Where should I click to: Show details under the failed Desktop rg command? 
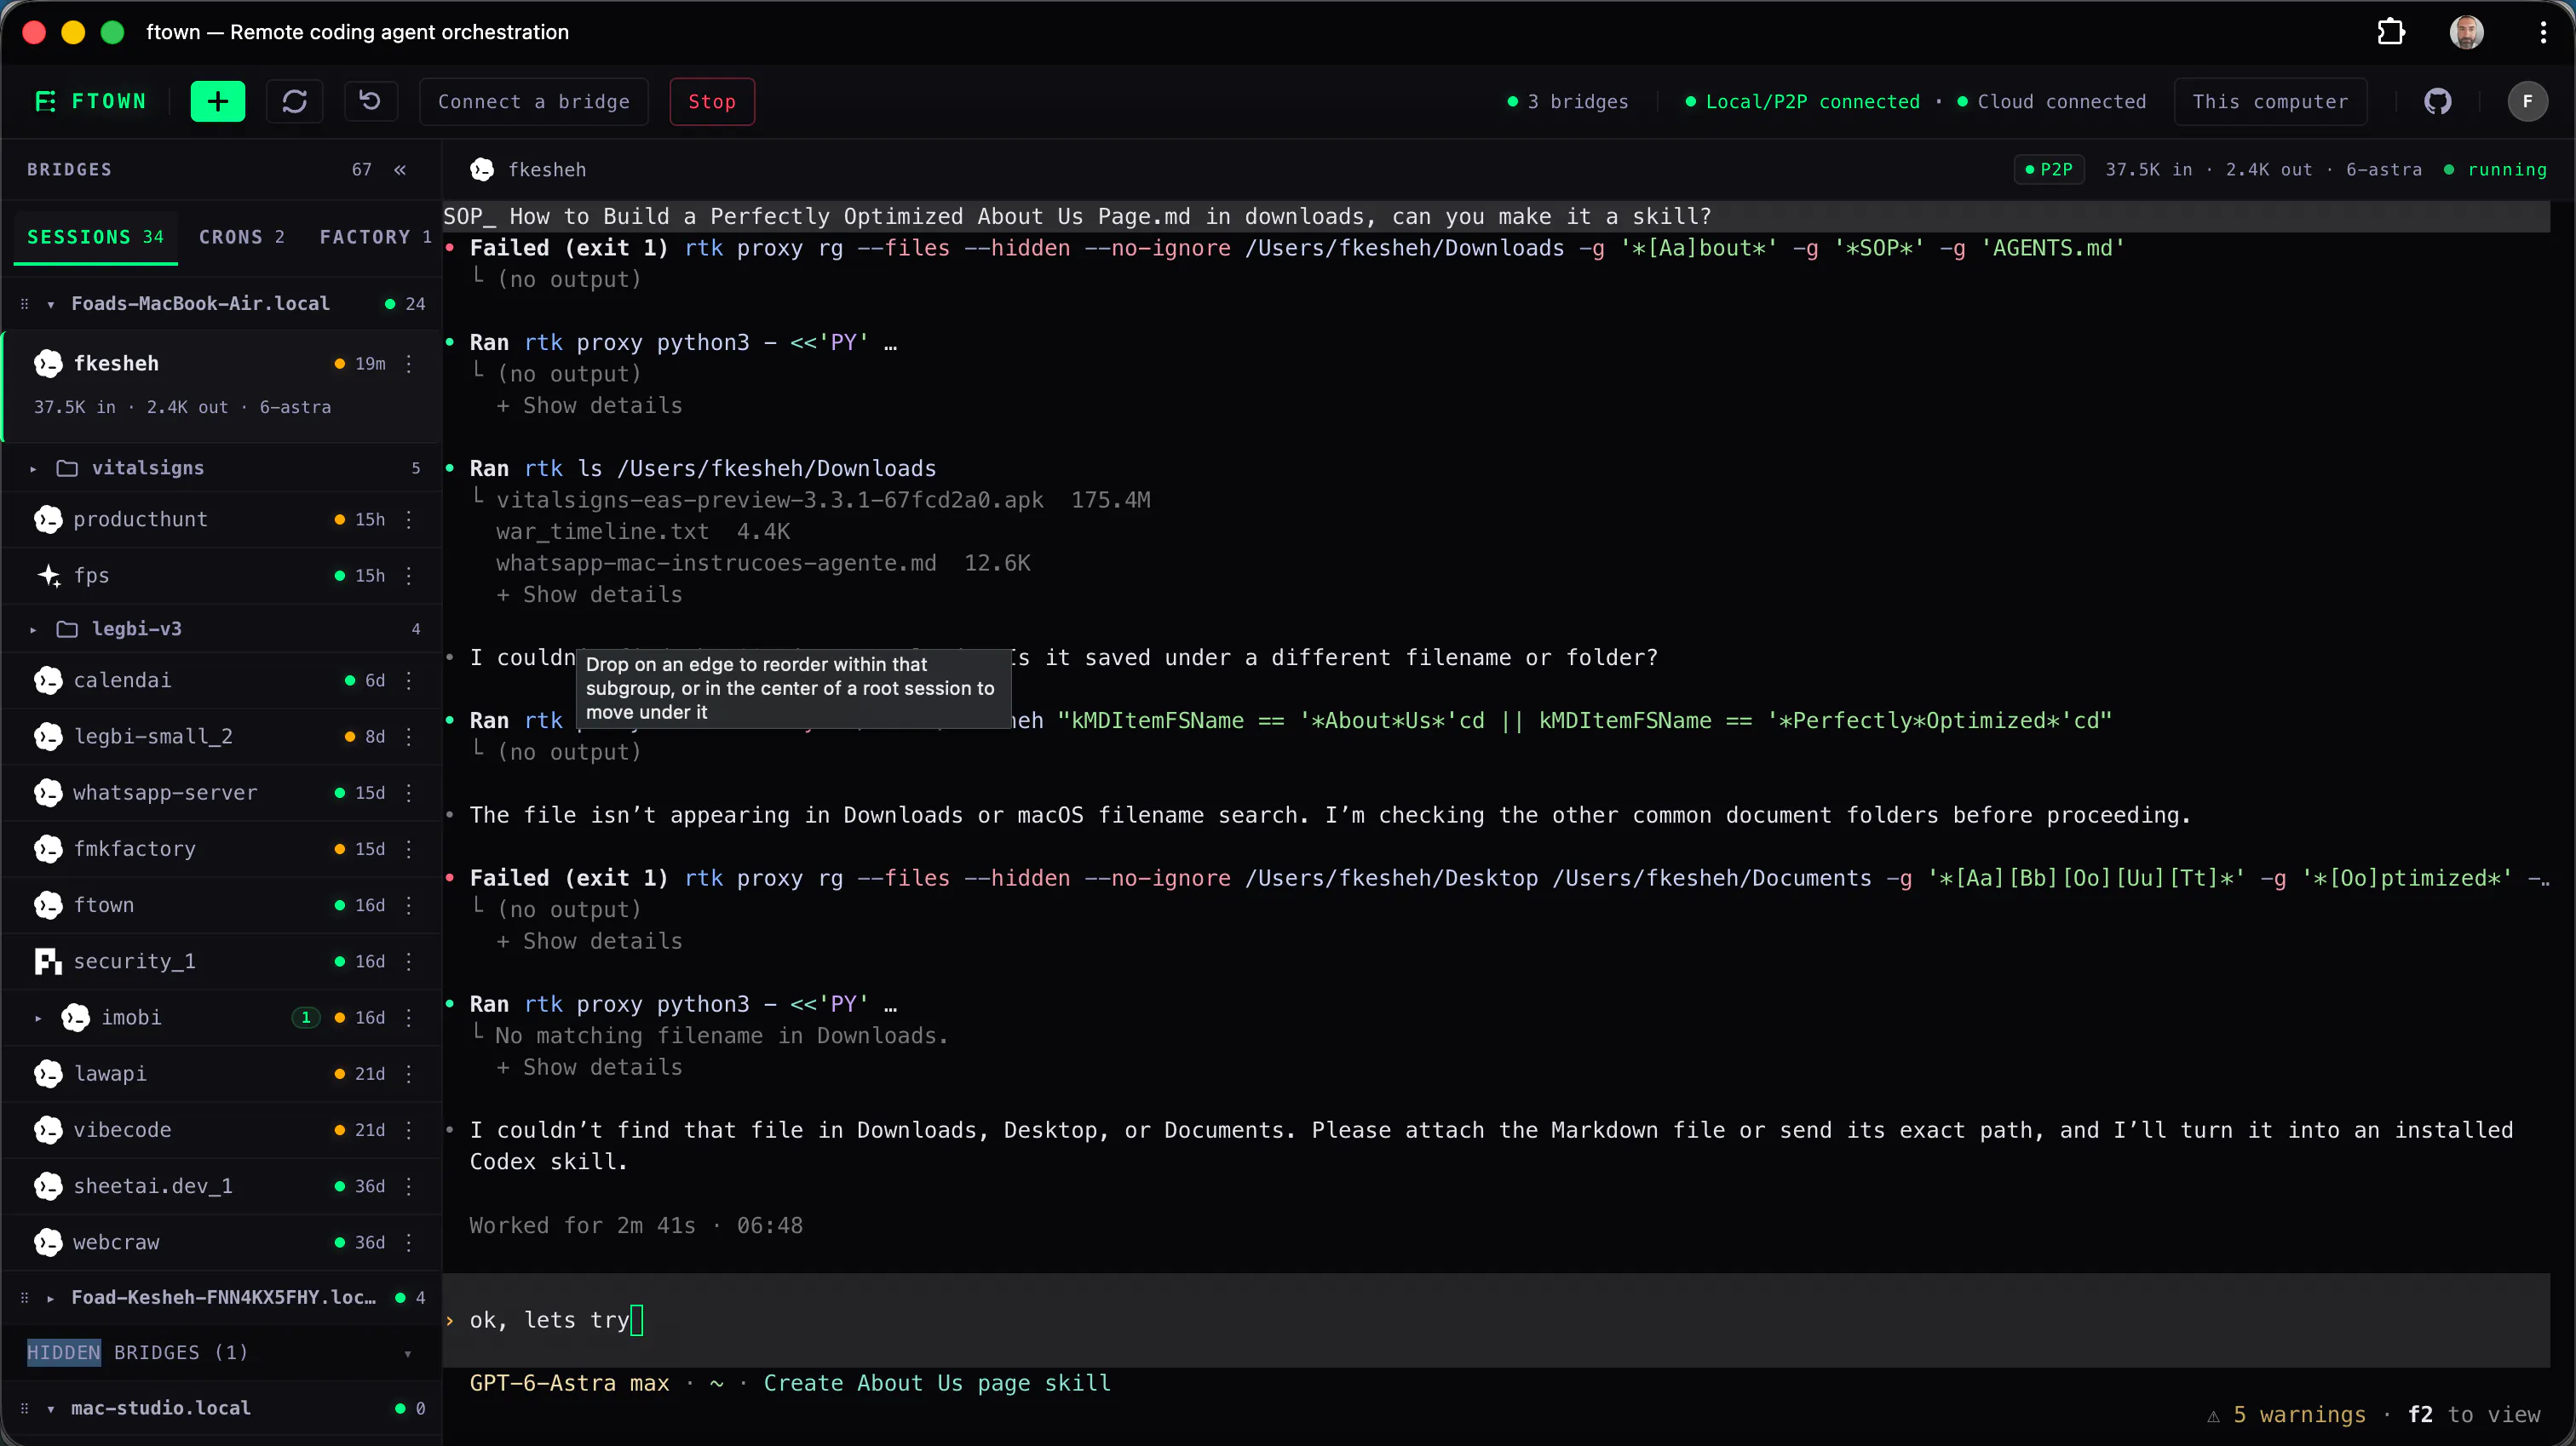pyautogui.click(x=590, y=942)
